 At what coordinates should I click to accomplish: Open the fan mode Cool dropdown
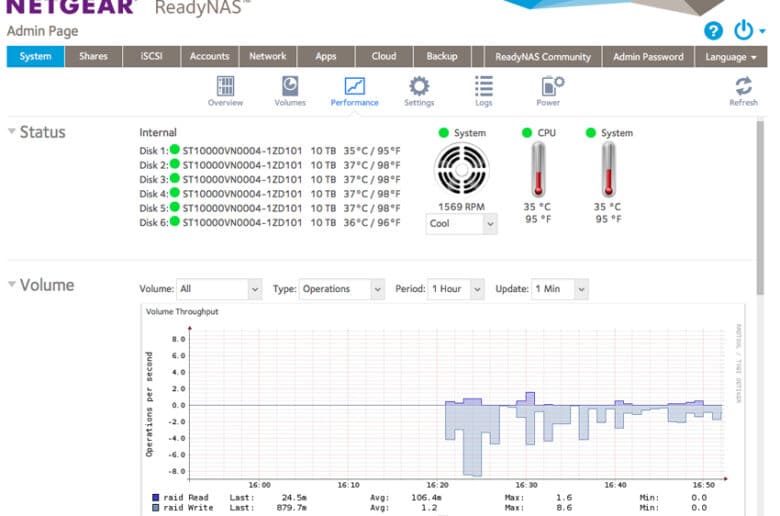point(461,223)
